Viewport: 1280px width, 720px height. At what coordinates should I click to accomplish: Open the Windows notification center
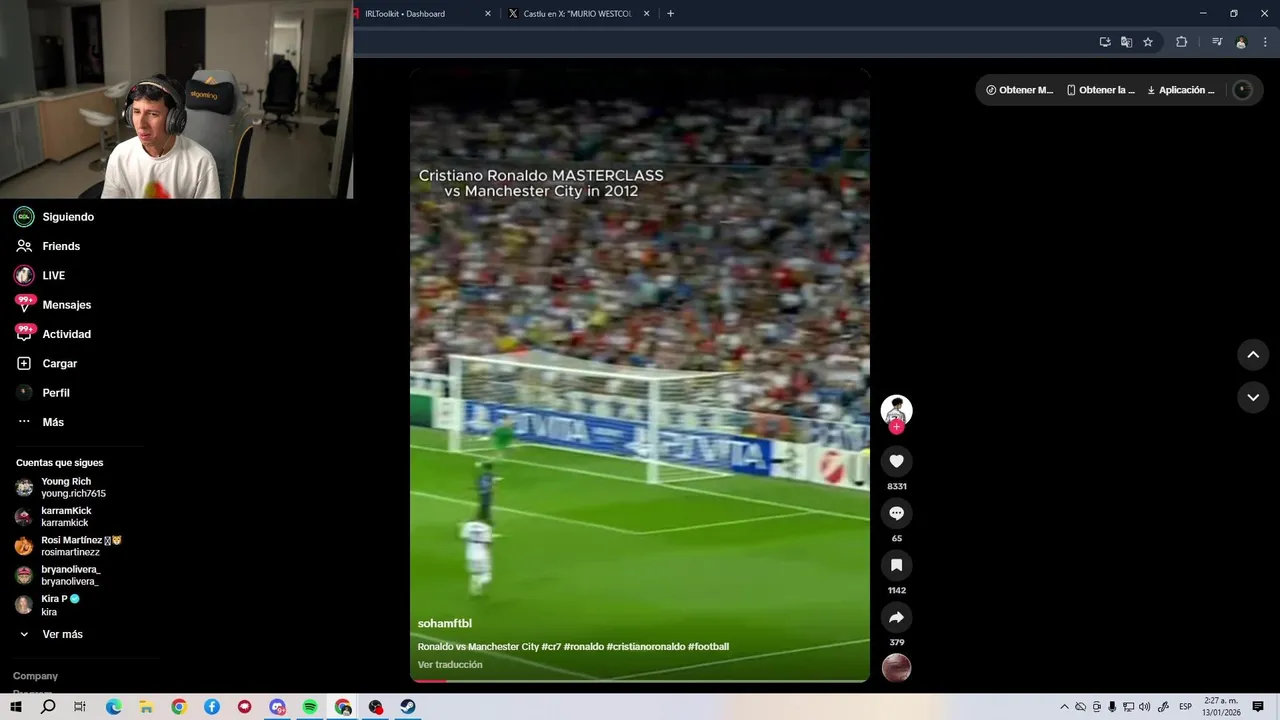1258,707
